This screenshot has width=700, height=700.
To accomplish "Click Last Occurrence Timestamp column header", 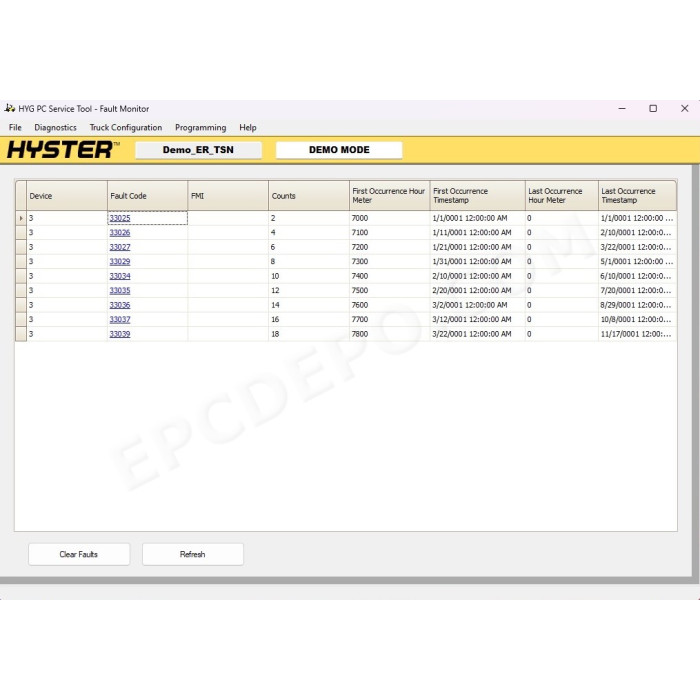I will point(638,196).
